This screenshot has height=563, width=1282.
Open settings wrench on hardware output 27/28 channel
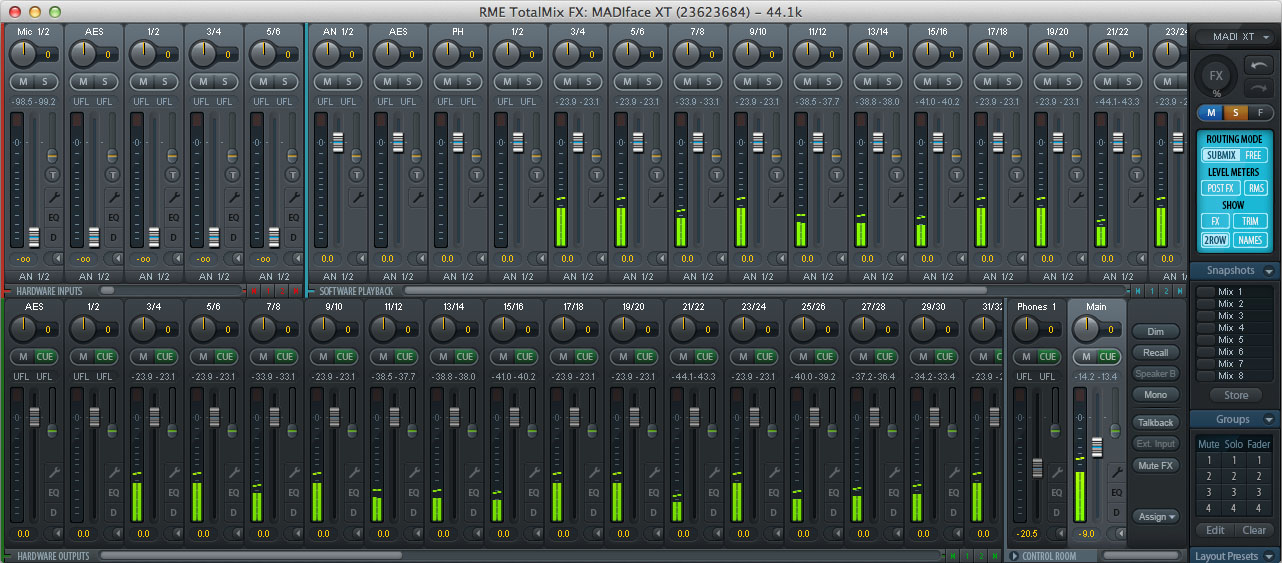coord(893,472)
